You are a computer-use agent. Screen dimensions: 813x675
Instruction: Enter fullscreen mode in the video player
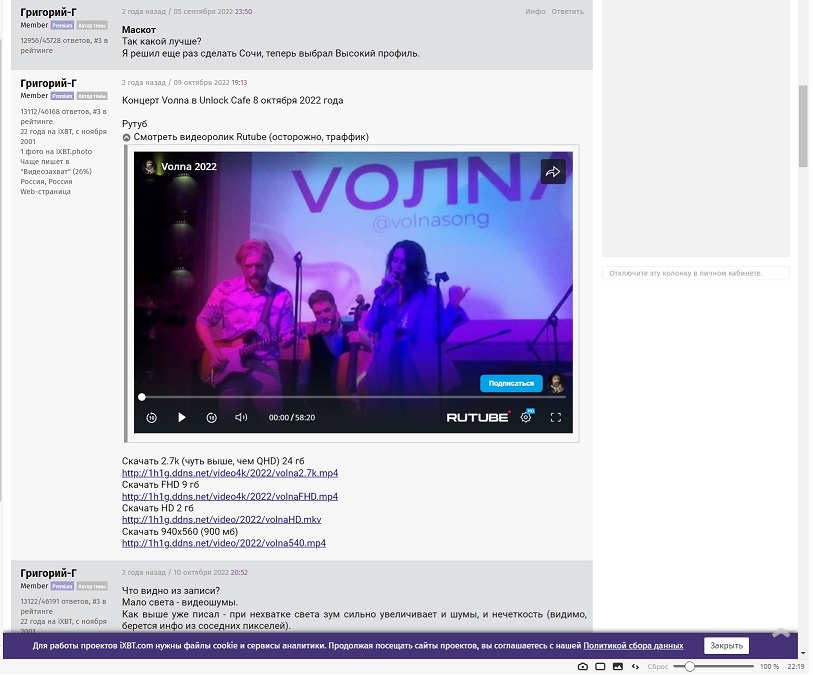point(556,417)
